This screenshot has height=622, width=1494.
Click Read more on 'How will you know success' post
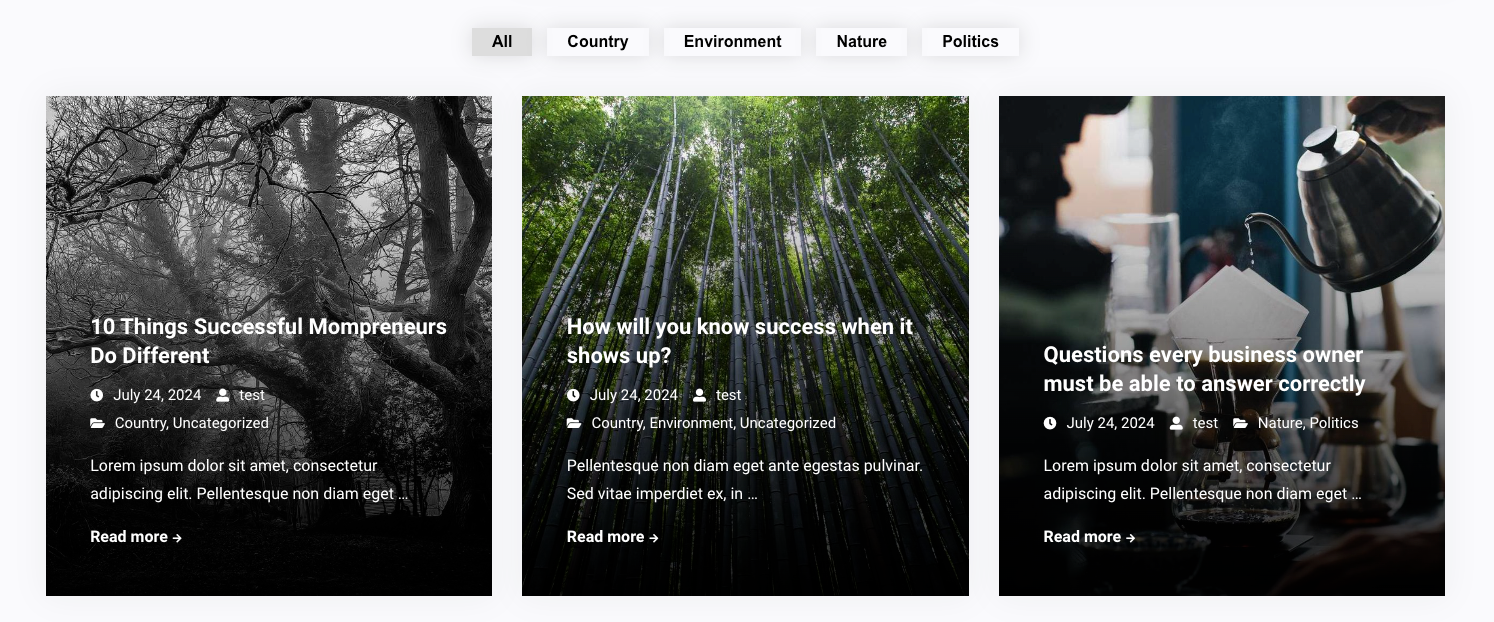click(613, 537)
